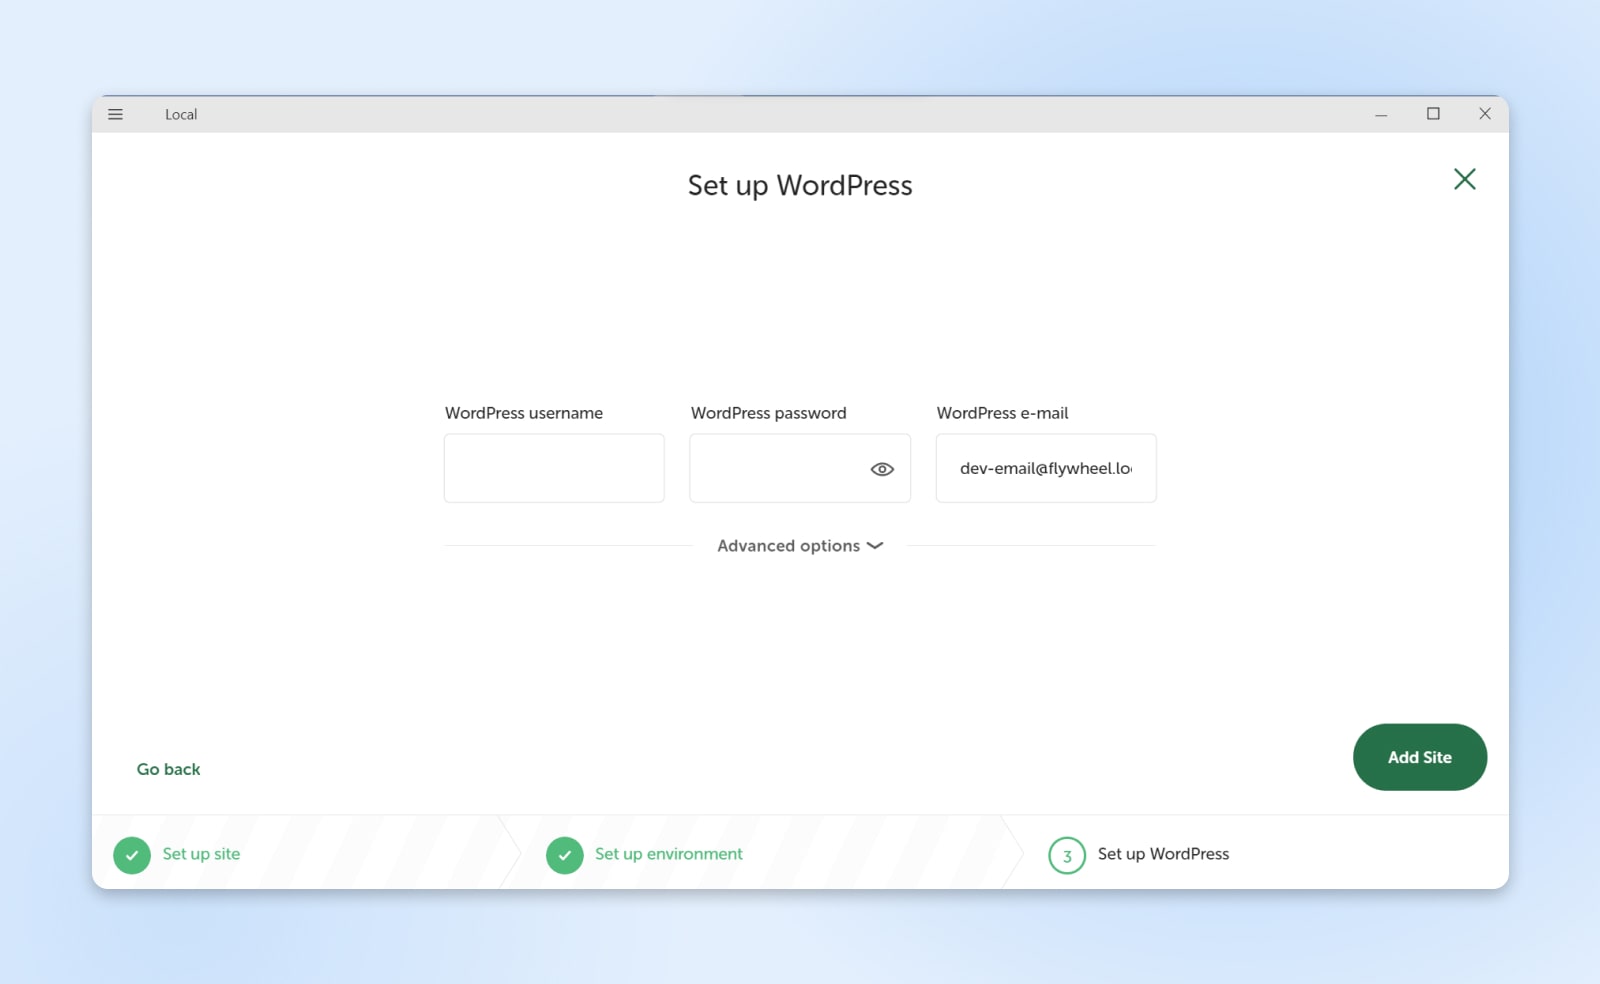The image size is (1600, 984).
Task: Click the step 3 circle icon
Action: 1066,855
